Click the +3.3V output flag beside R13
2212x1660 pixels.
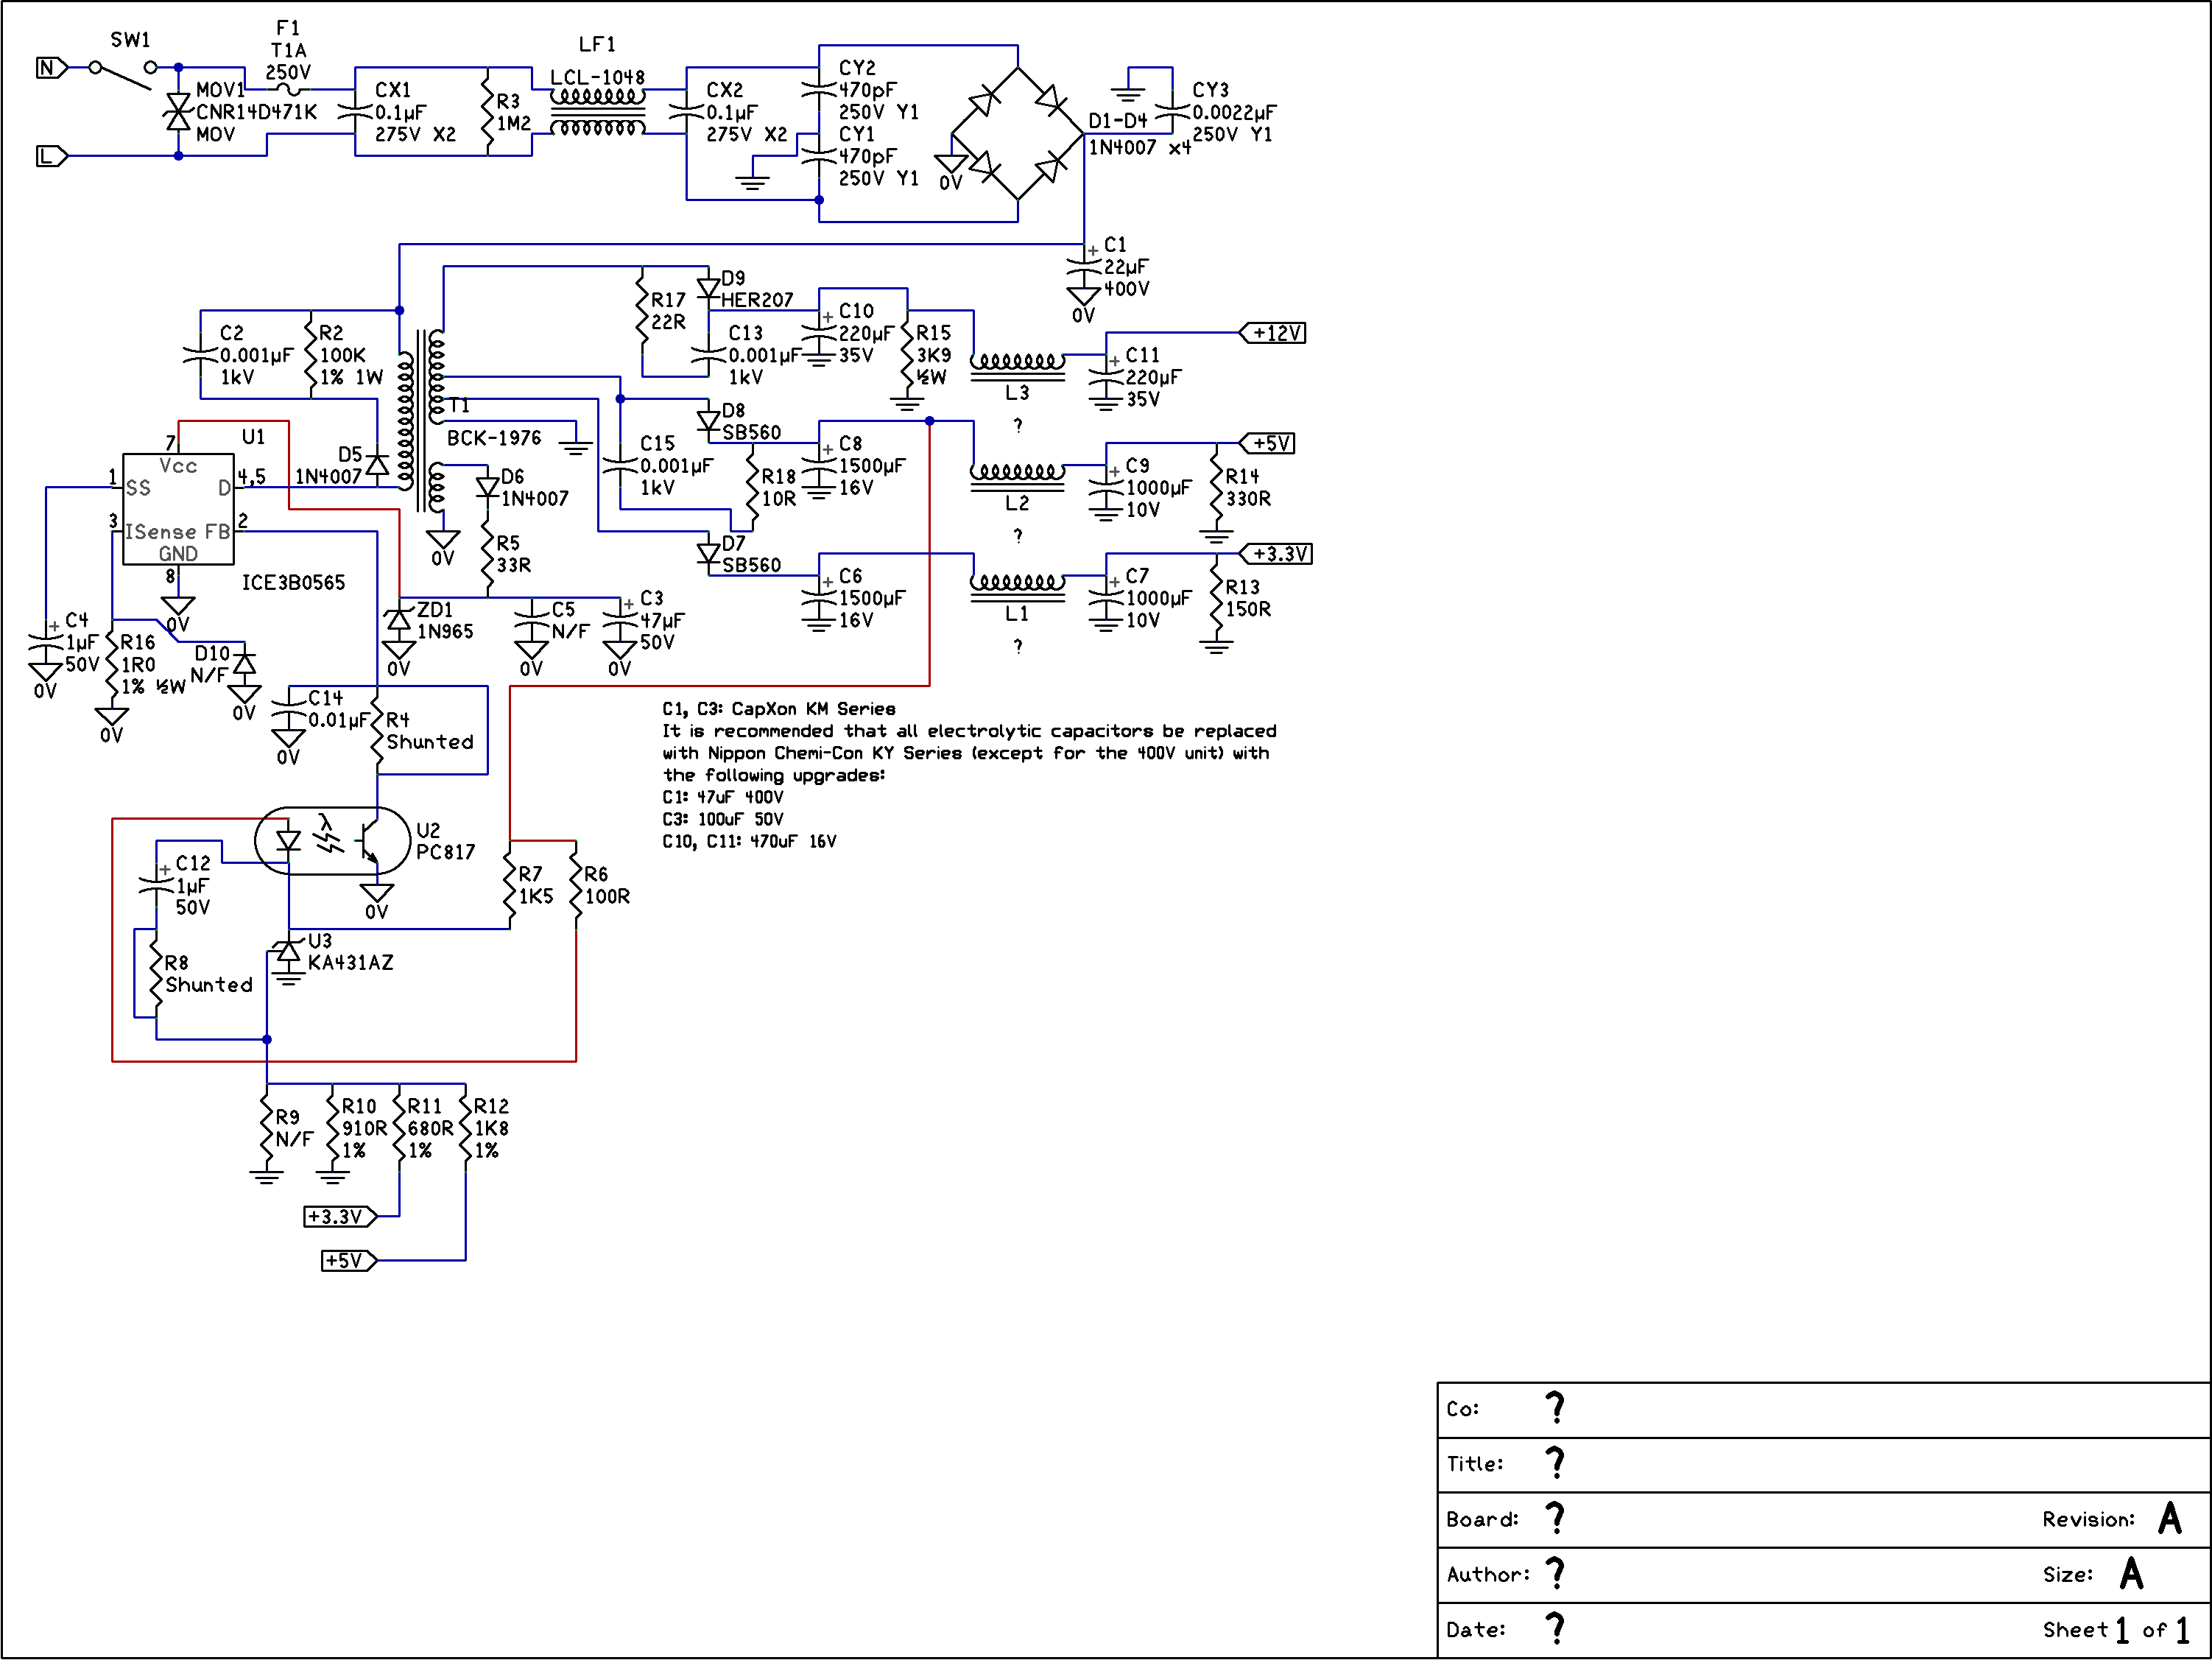tap(1276, 554)
